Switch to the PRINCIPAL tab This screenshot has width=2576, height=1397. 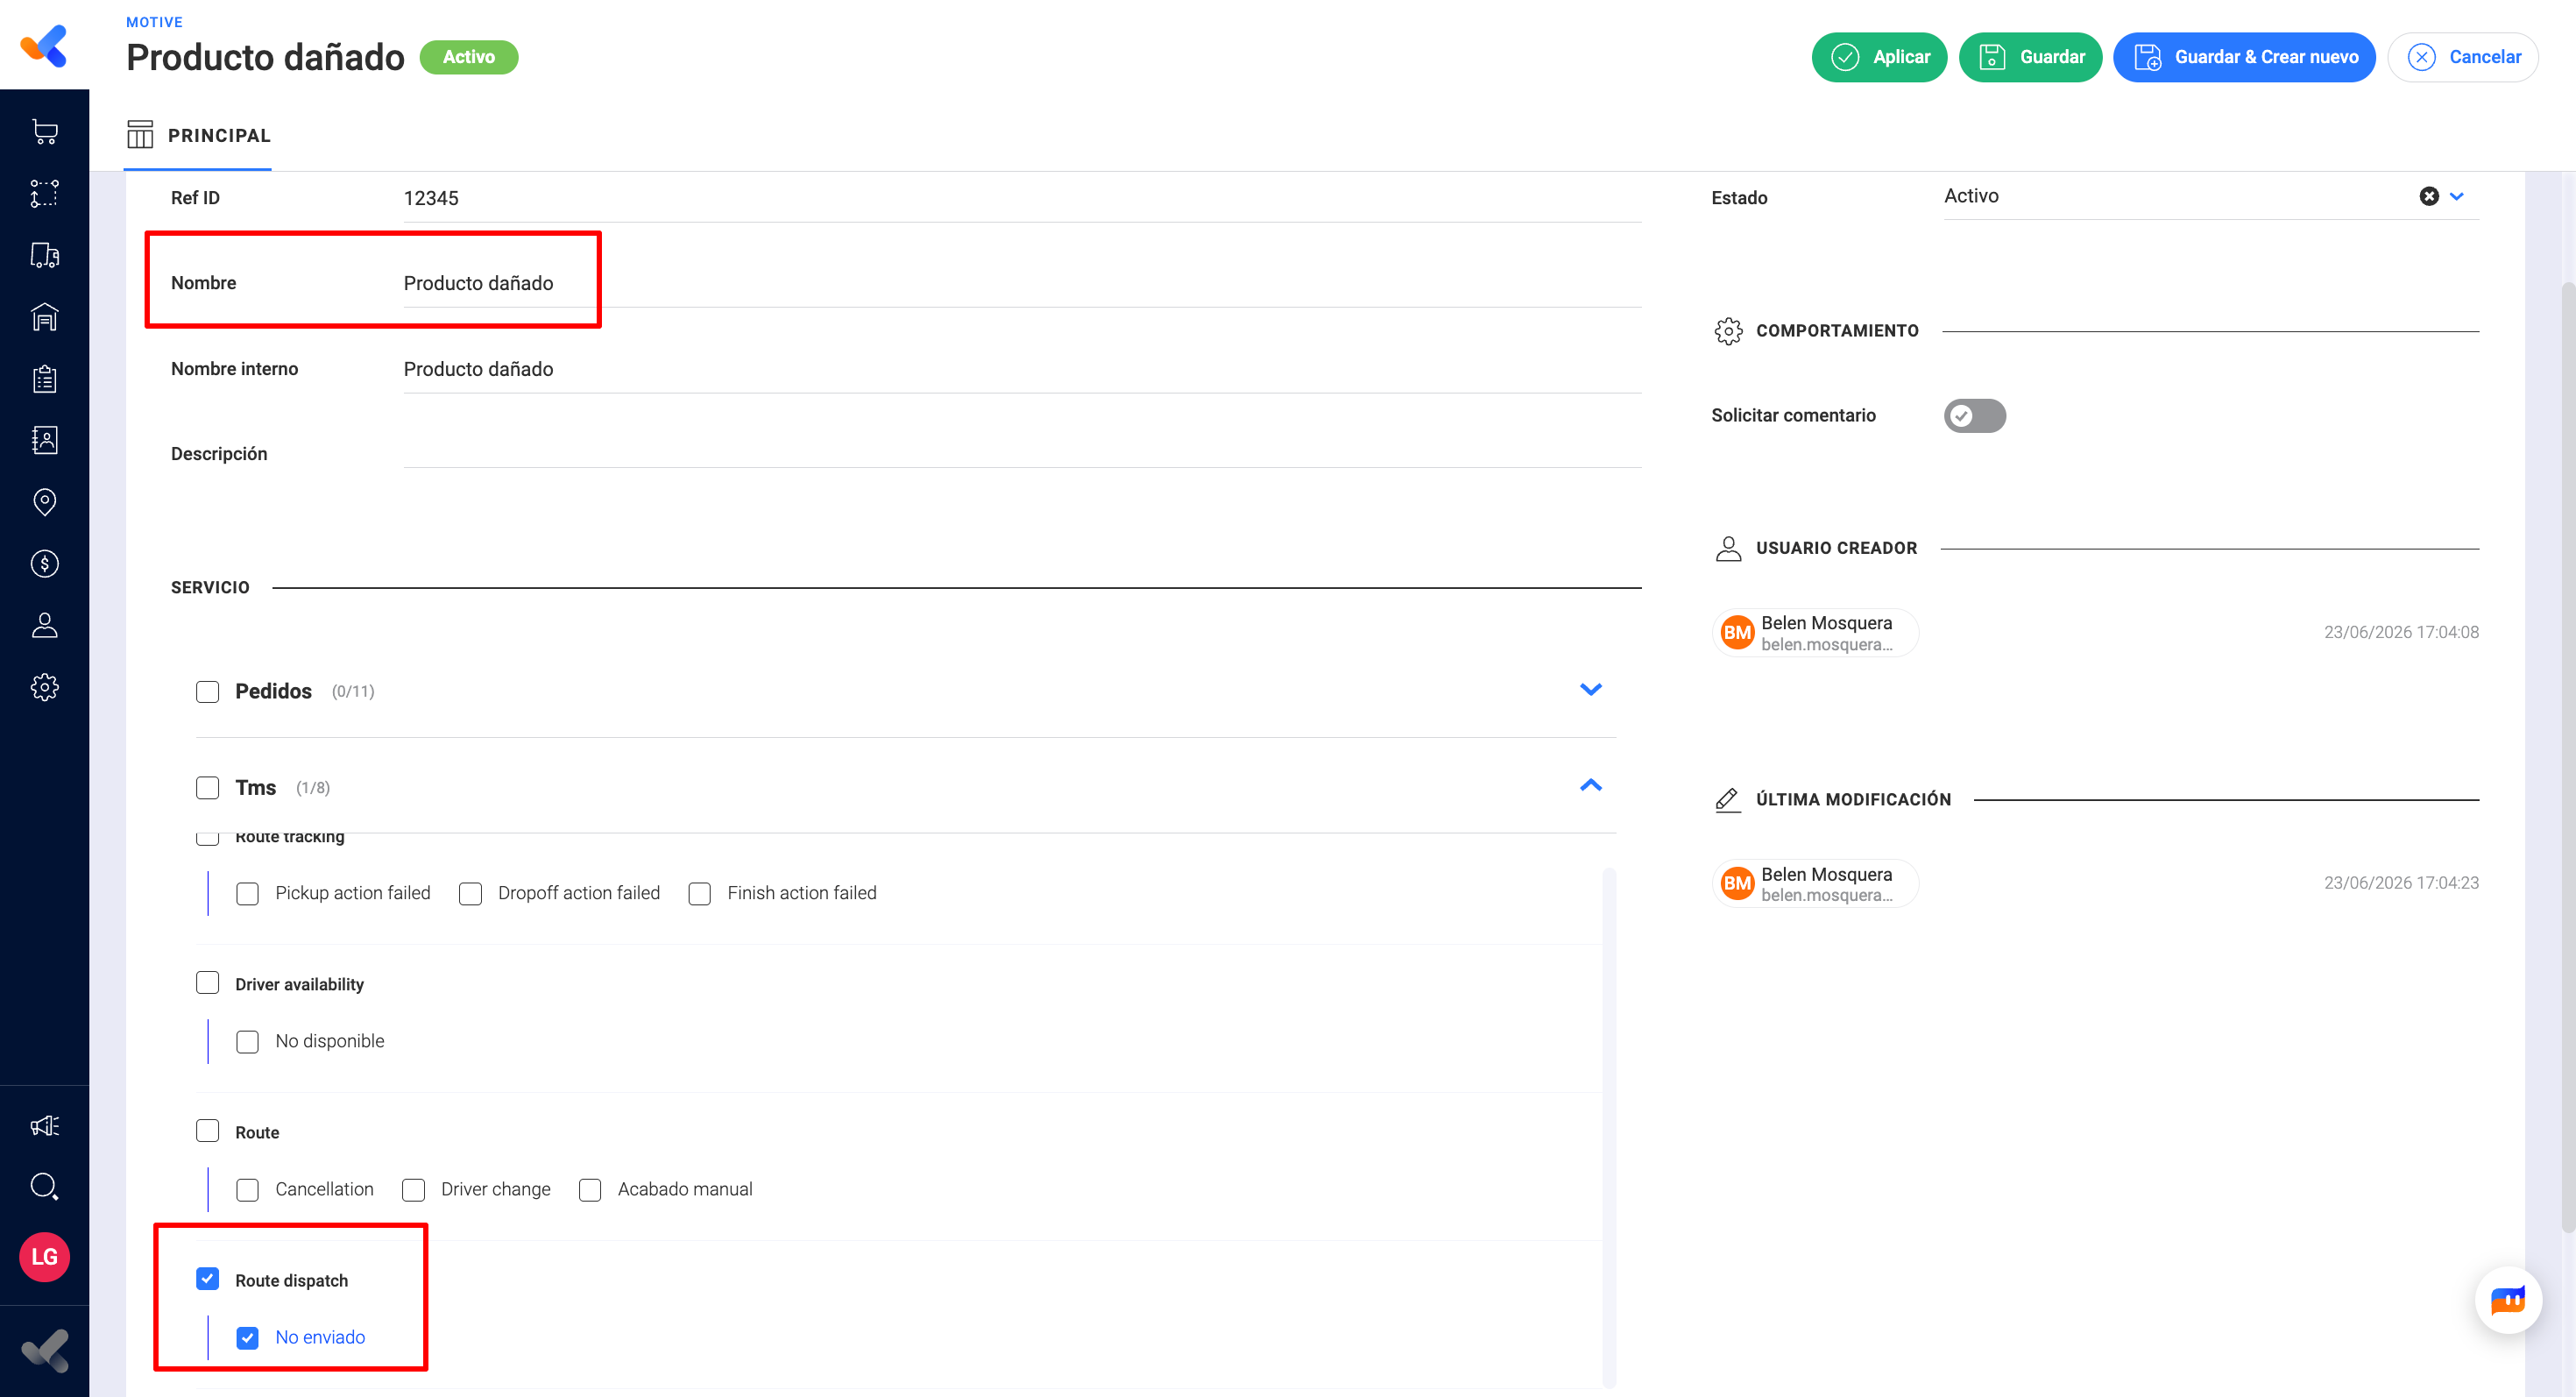[x=198, y=135]
